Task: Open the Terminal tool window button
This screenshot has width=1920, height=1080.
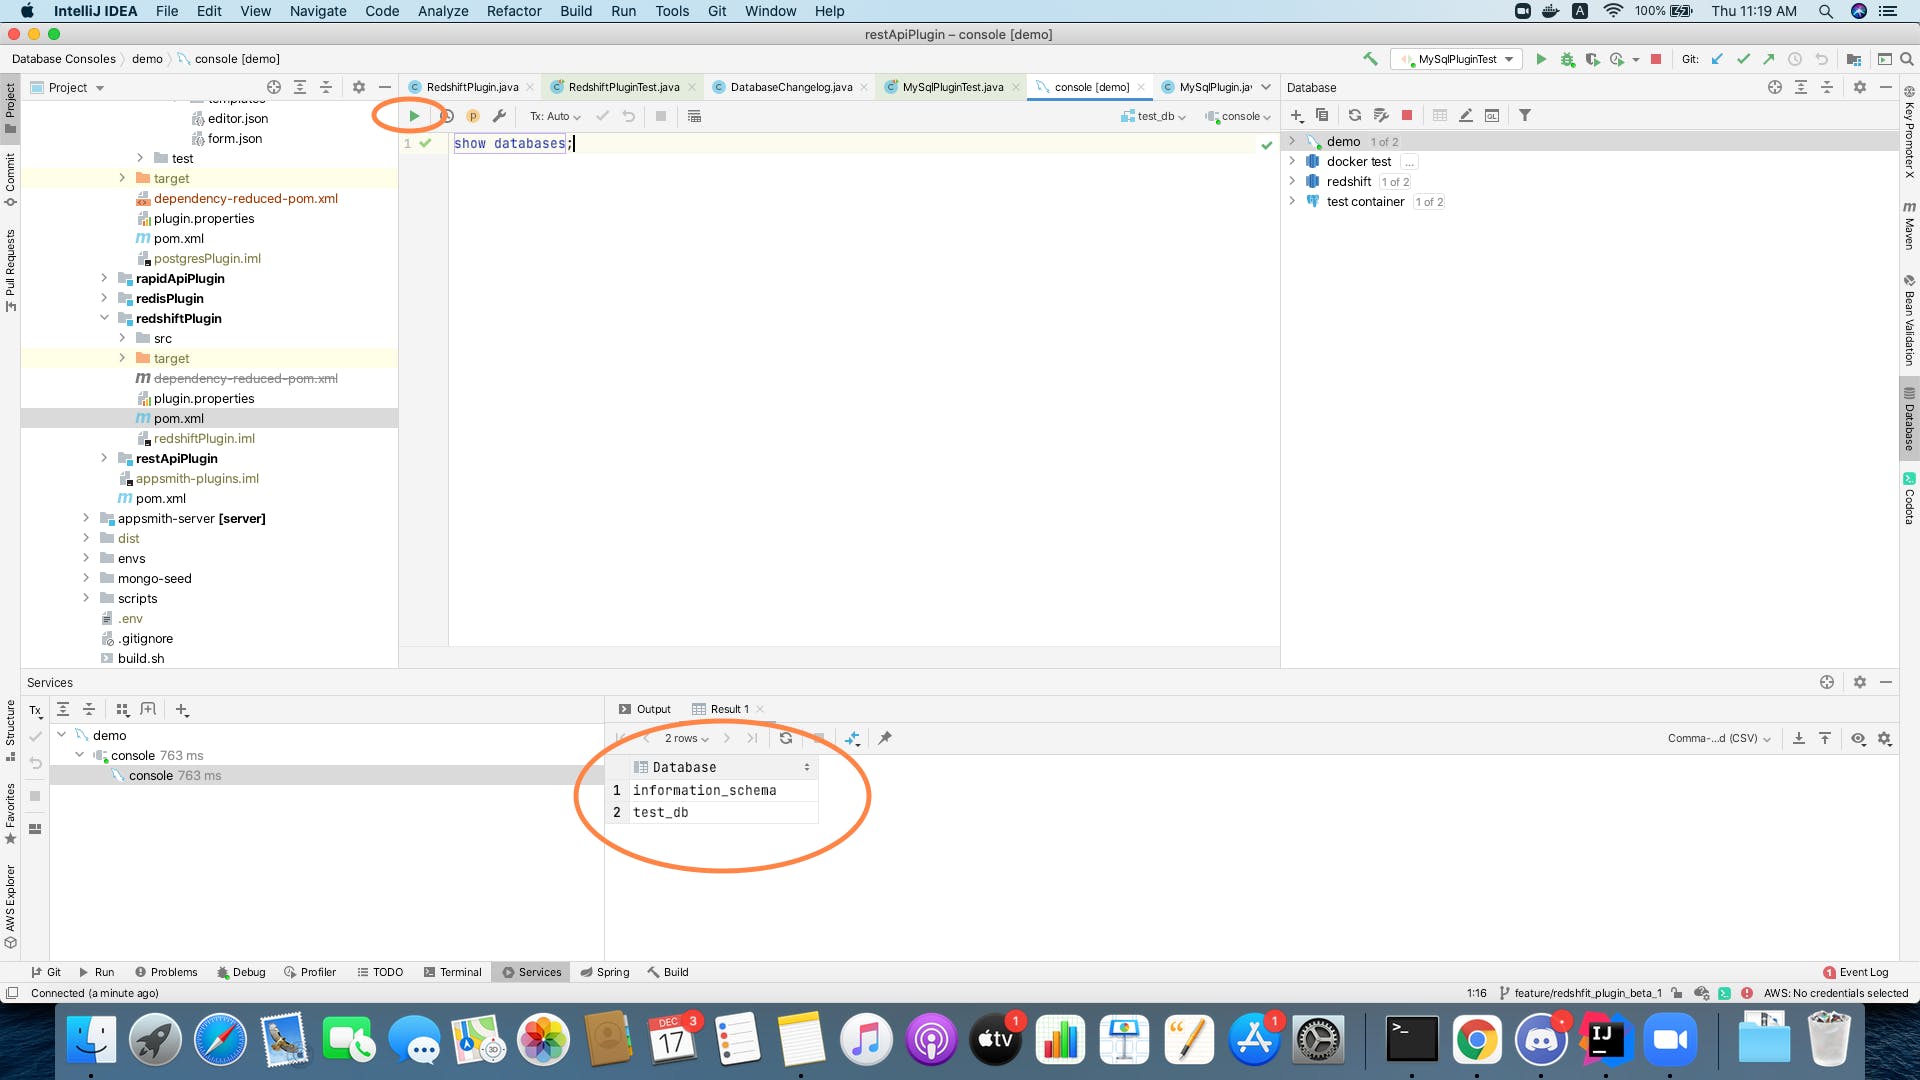Action: pyautogui.click(x=452, y=972)
